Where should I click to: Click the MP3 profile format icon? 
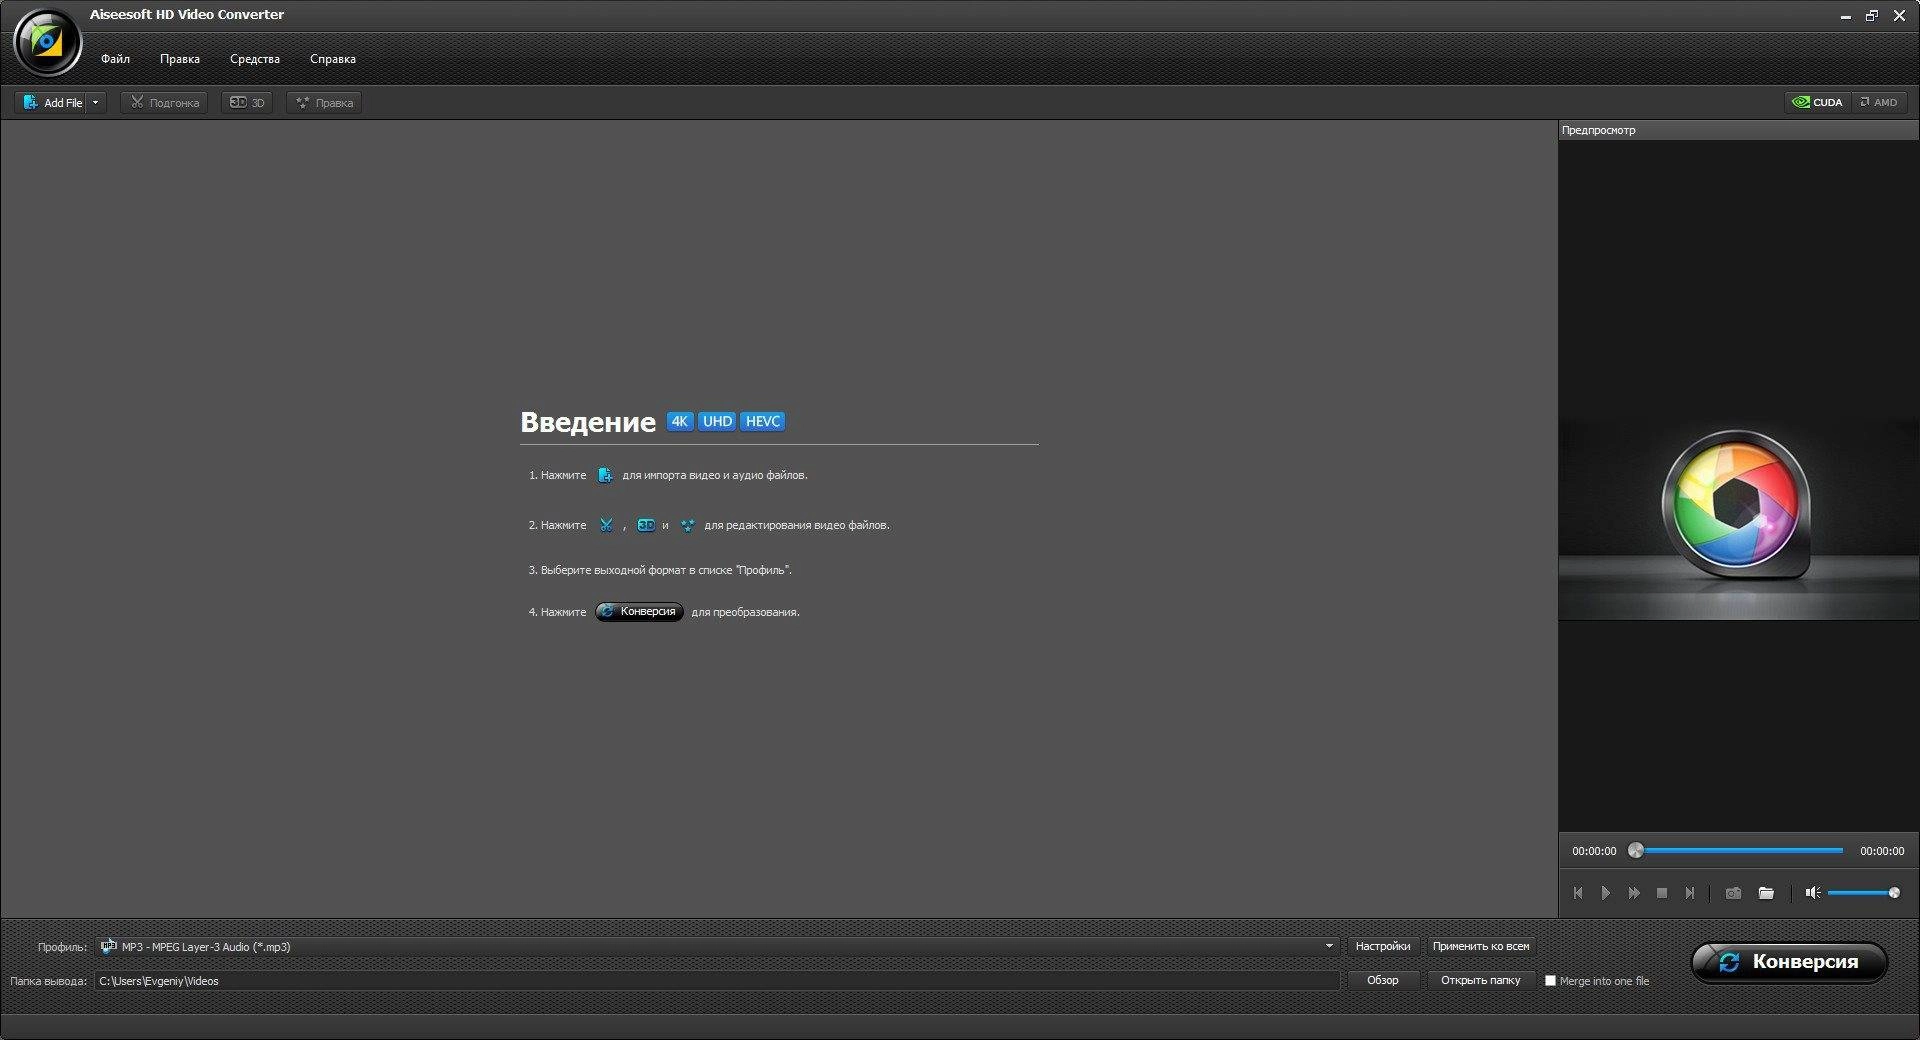coord(108,946)
